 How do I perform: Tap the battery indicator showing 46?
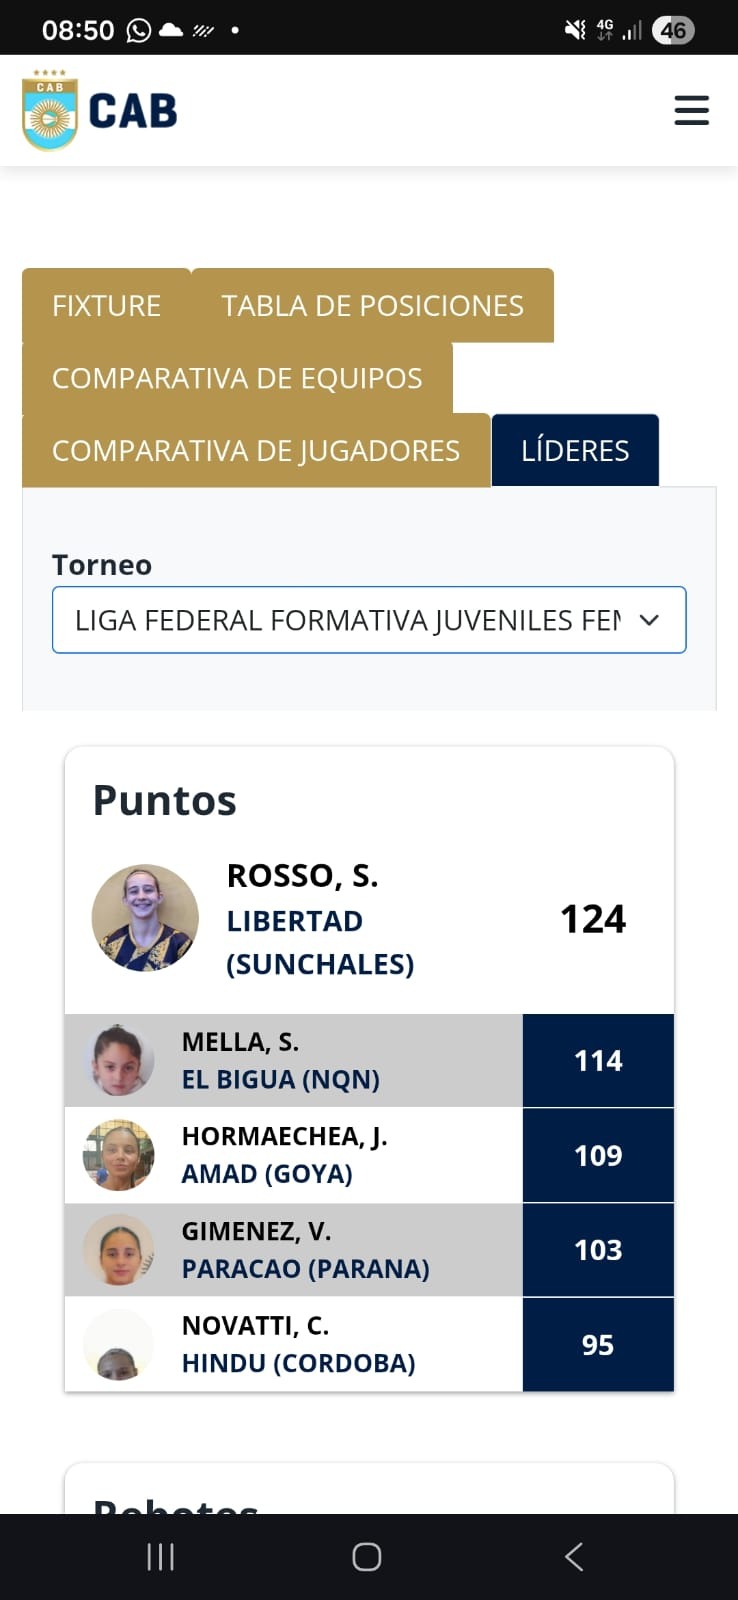(673, 30)
